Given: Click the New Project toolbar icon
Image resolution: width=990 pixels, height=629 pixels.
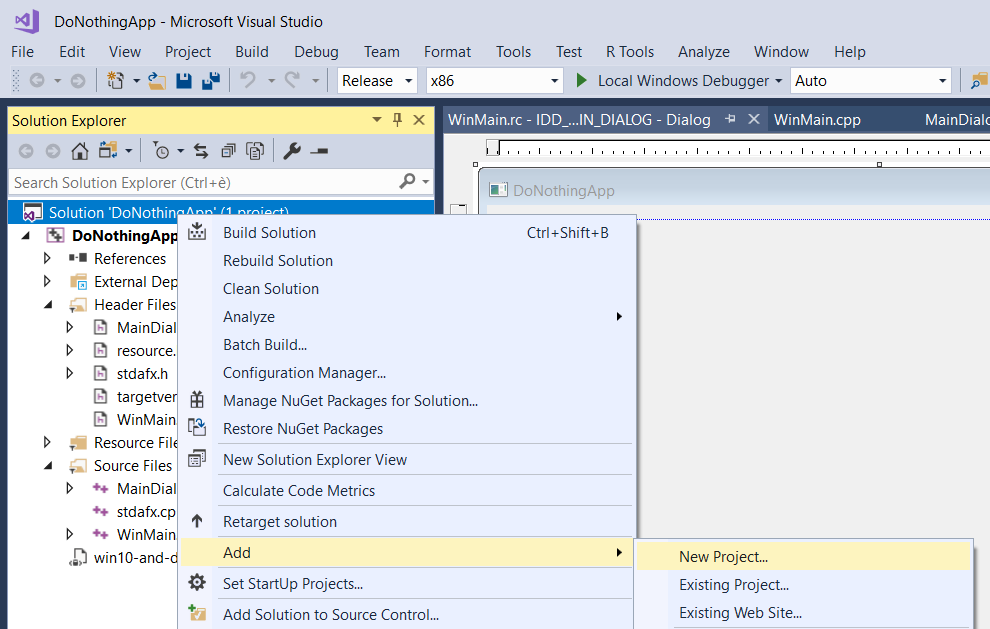Looking at the screenshot, I should coord(116,81).
